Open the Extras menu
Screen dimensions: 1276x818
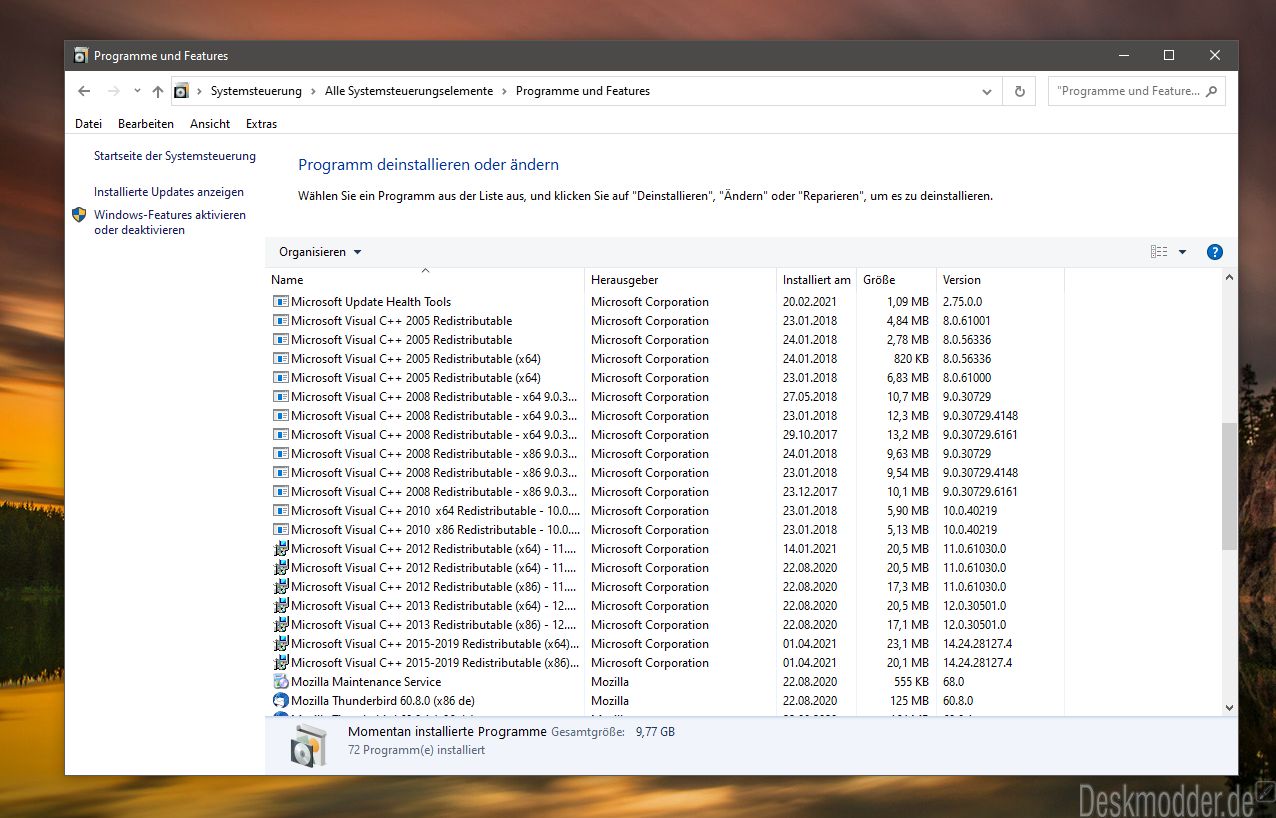(261, 124)
